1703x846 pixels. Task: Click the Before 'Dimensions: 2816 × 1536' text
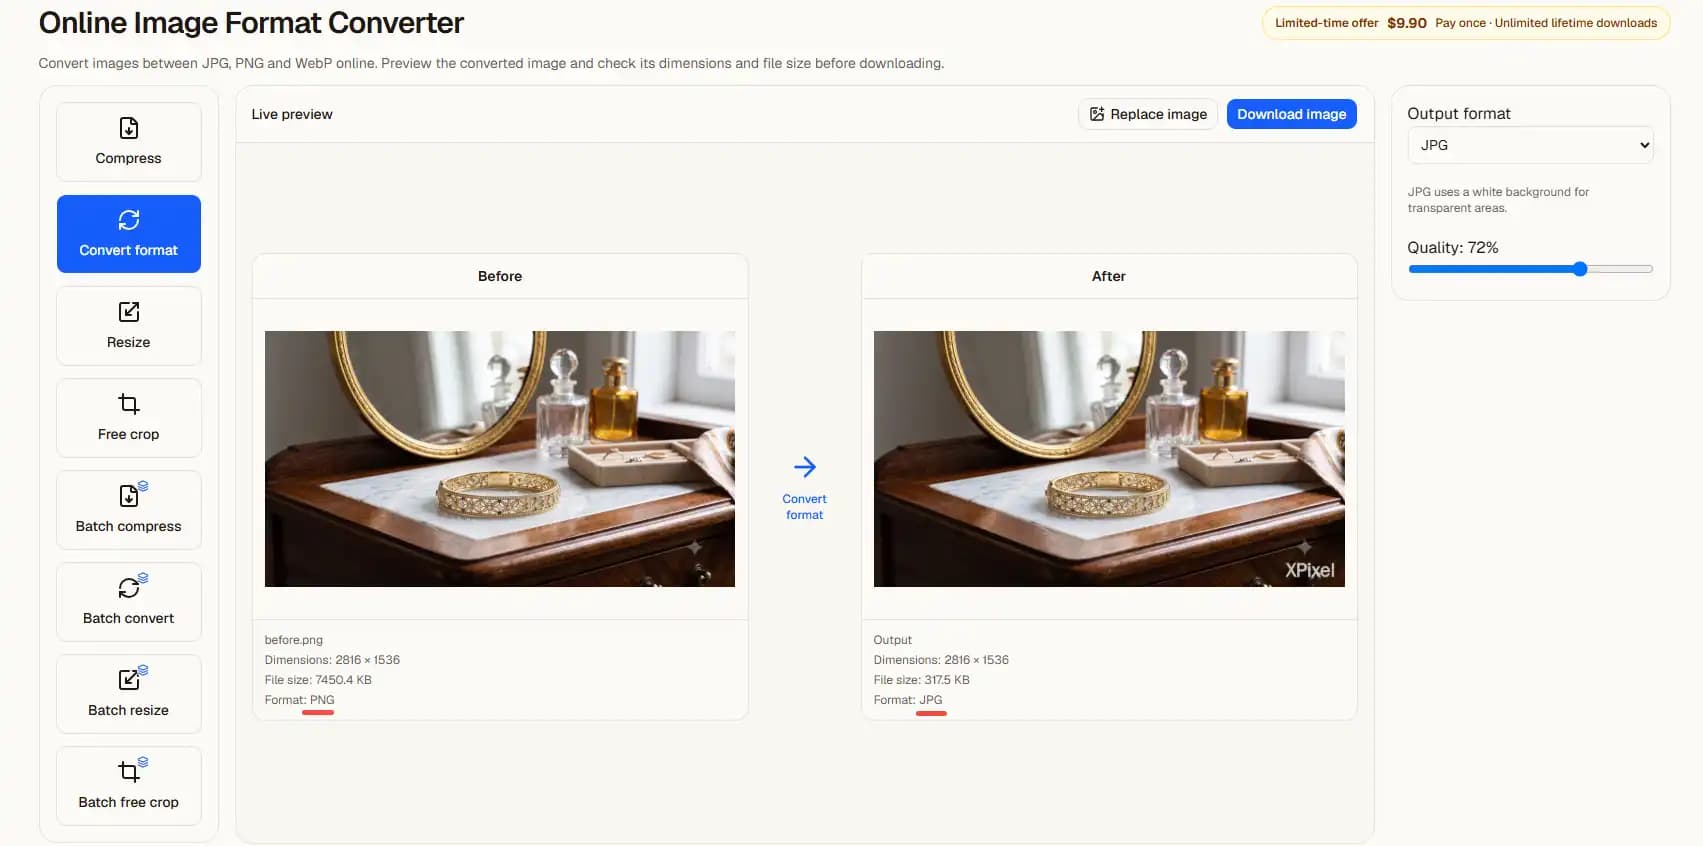point(332,660)
